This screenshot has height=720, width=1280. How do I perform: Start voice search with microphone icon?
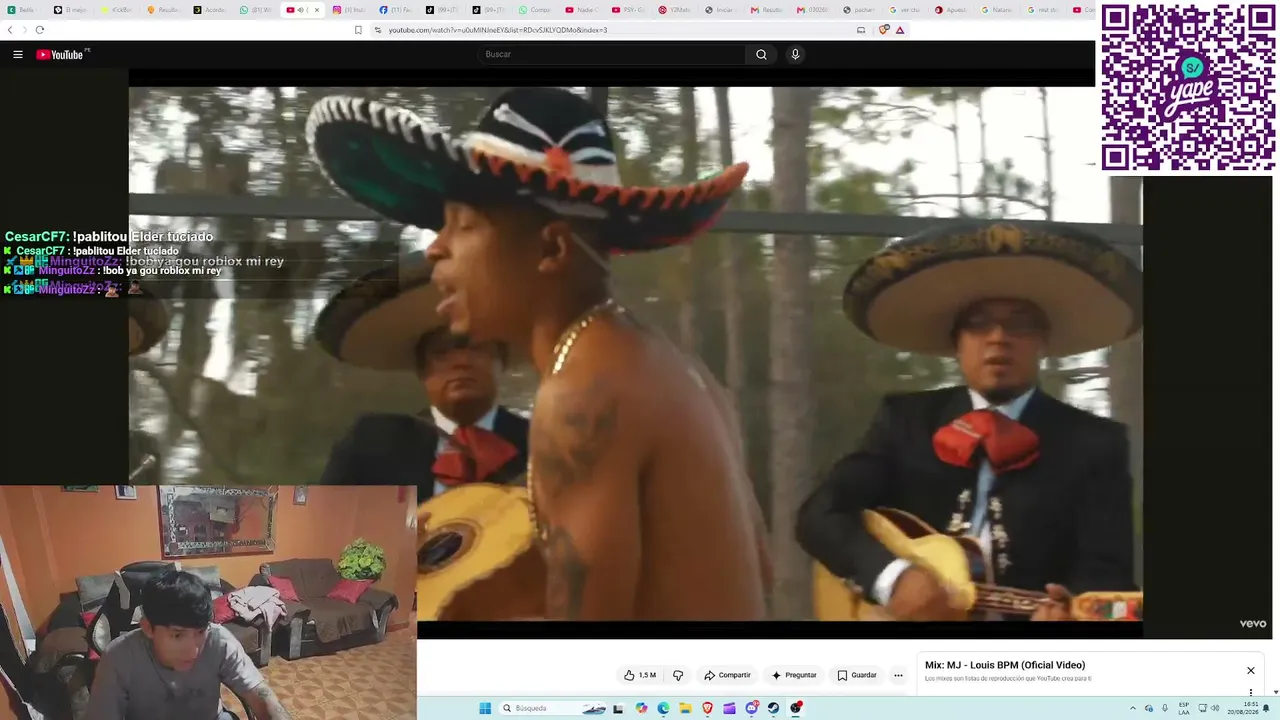pyautogui.click(x=795, y=54)
